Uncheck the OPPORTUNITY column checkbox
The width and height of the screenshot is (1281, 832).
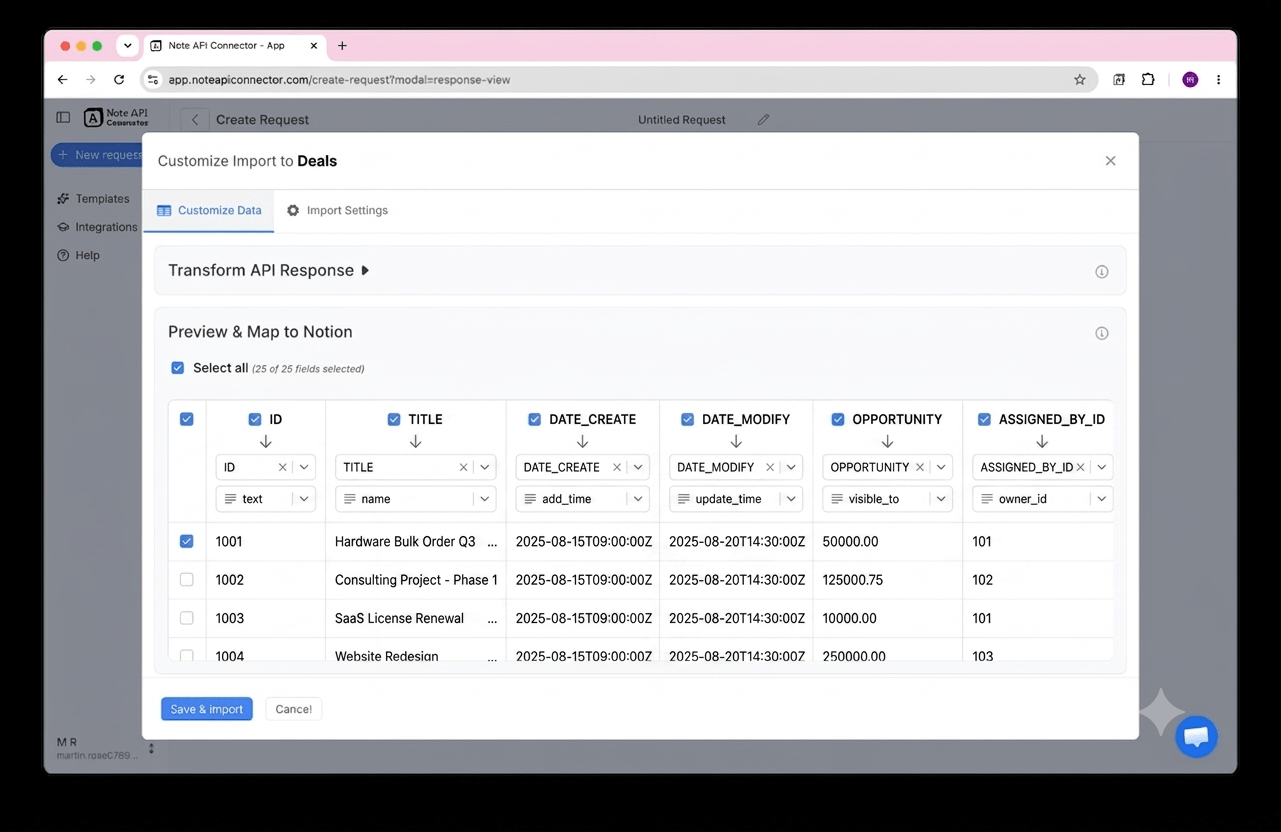838,420
